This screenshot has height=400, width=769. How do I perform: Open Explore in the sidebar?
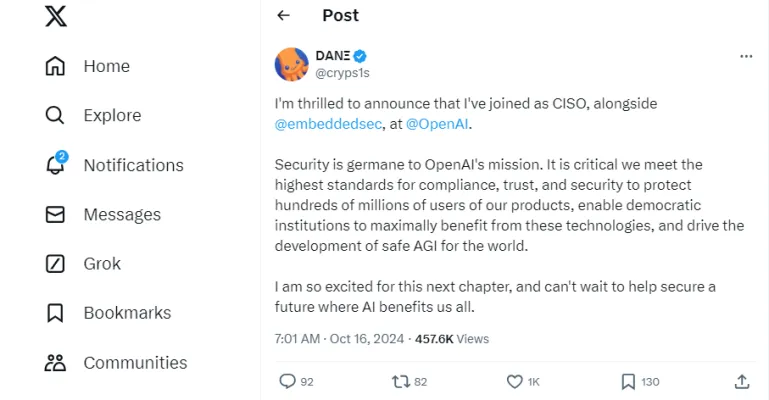pyautogui.click(x=112, y=115)
